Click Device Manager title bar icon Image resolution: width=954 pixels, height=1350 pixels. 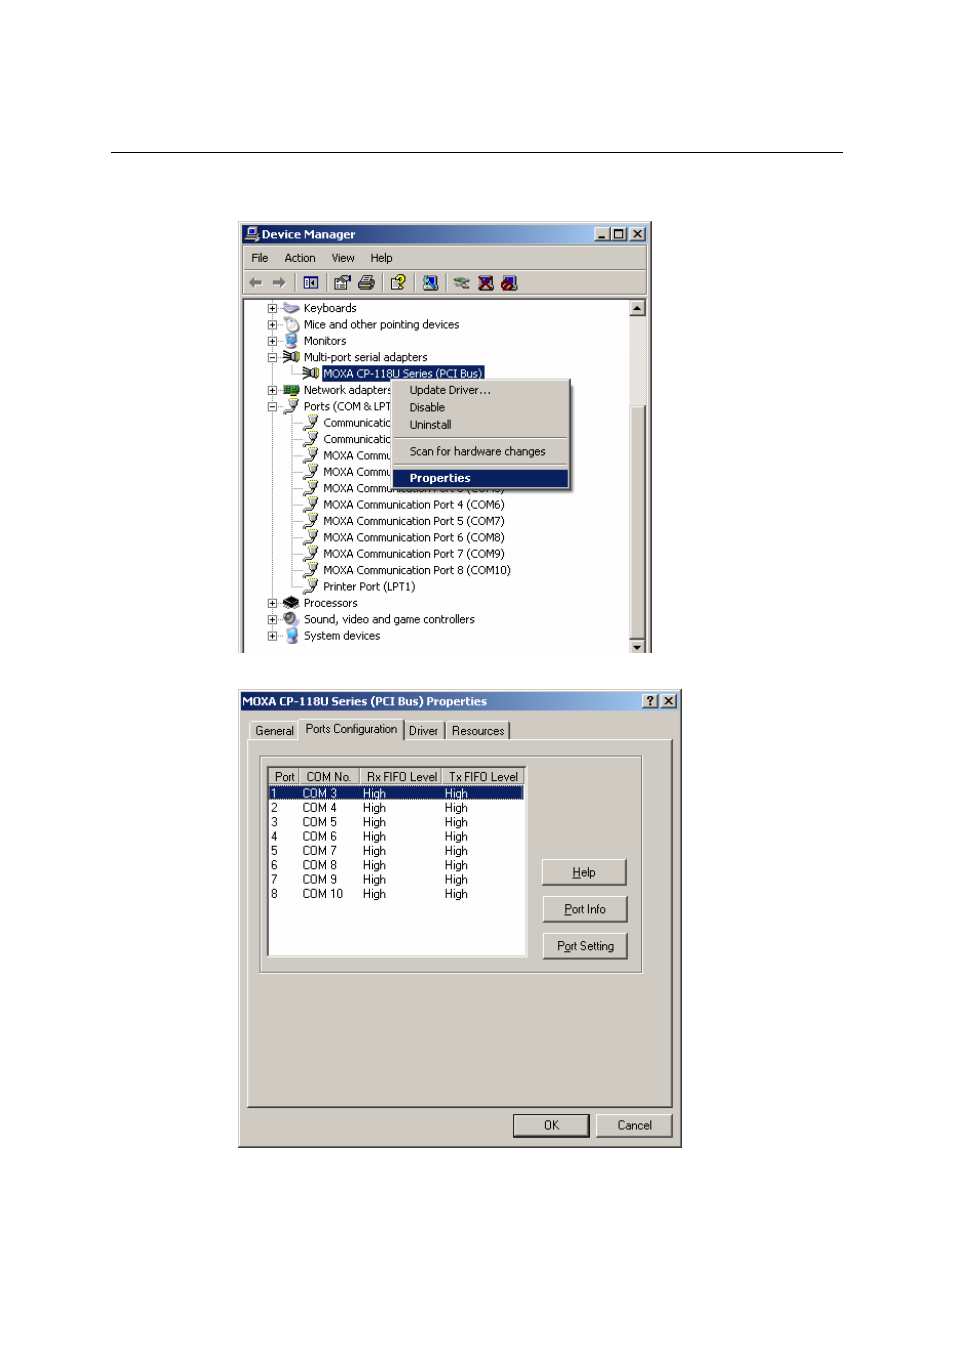point(251,234)
